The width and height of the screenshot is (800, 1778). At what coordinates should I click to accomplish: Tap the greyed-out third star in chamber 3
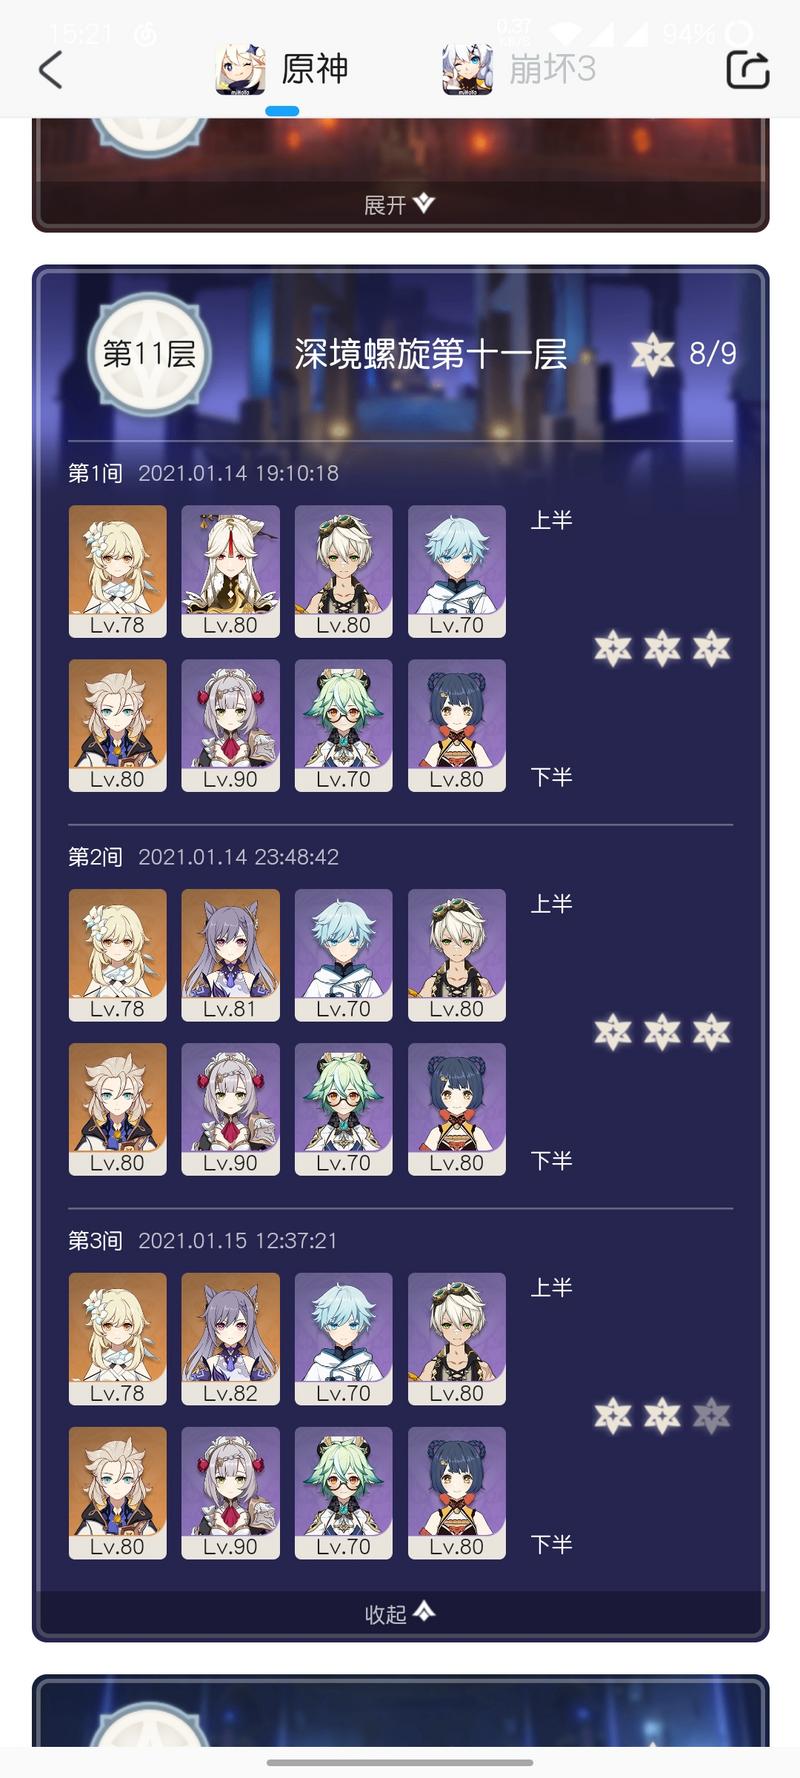pyautogui.click(x=711, y=1416)
